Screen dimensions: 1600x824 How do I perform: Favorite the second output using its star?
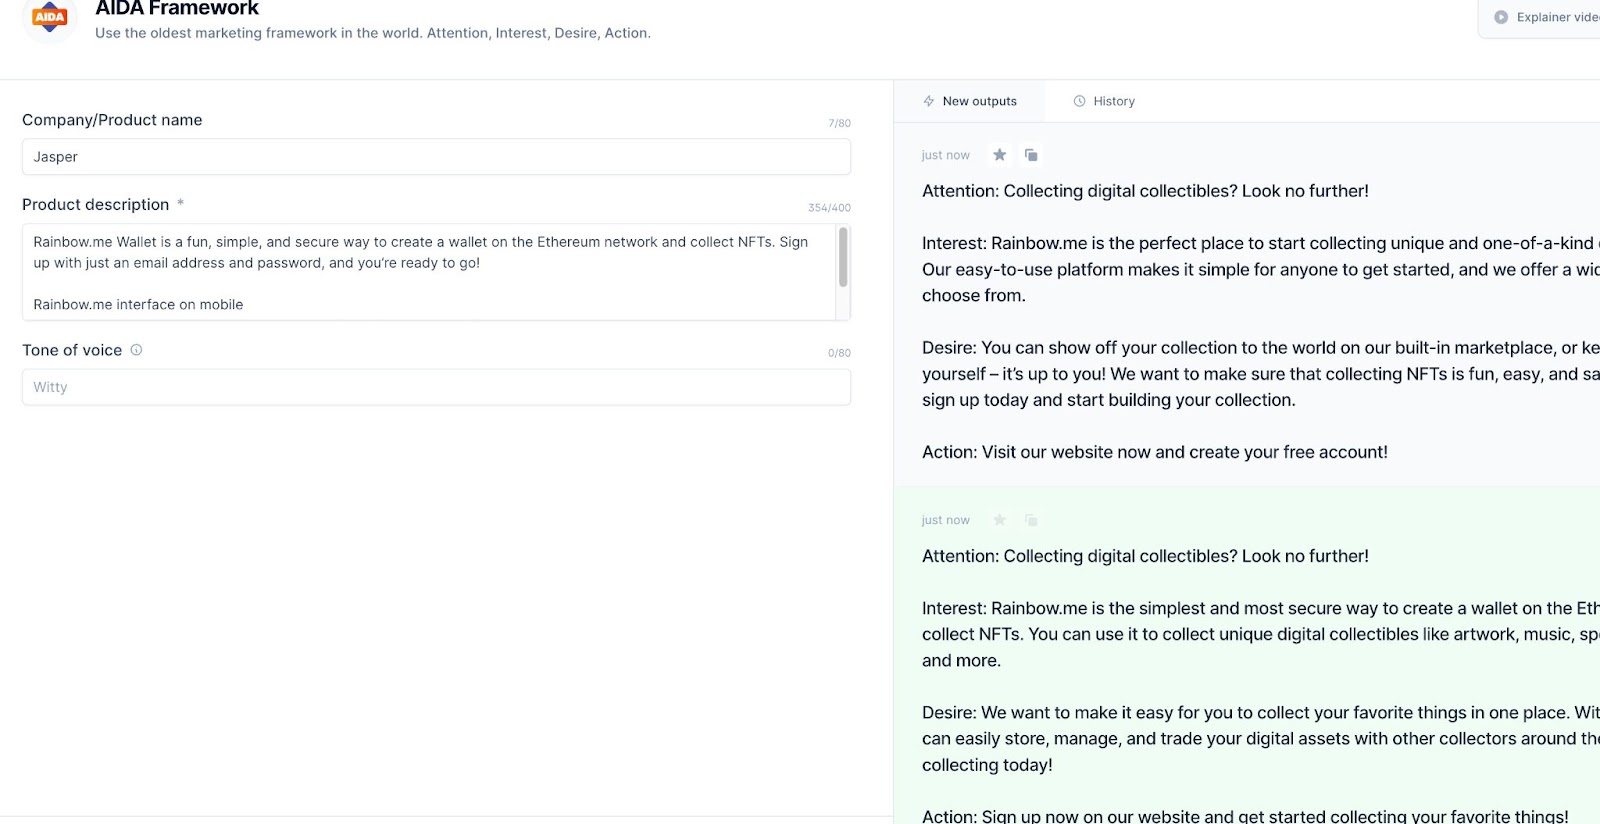click(999, 520)
